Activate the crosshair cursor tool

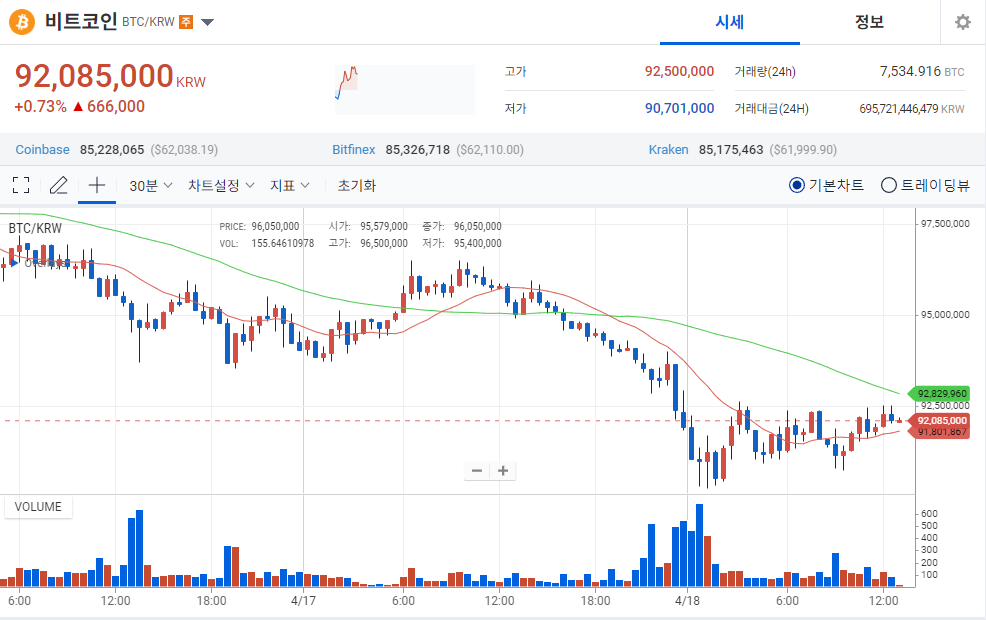[97, 185]
